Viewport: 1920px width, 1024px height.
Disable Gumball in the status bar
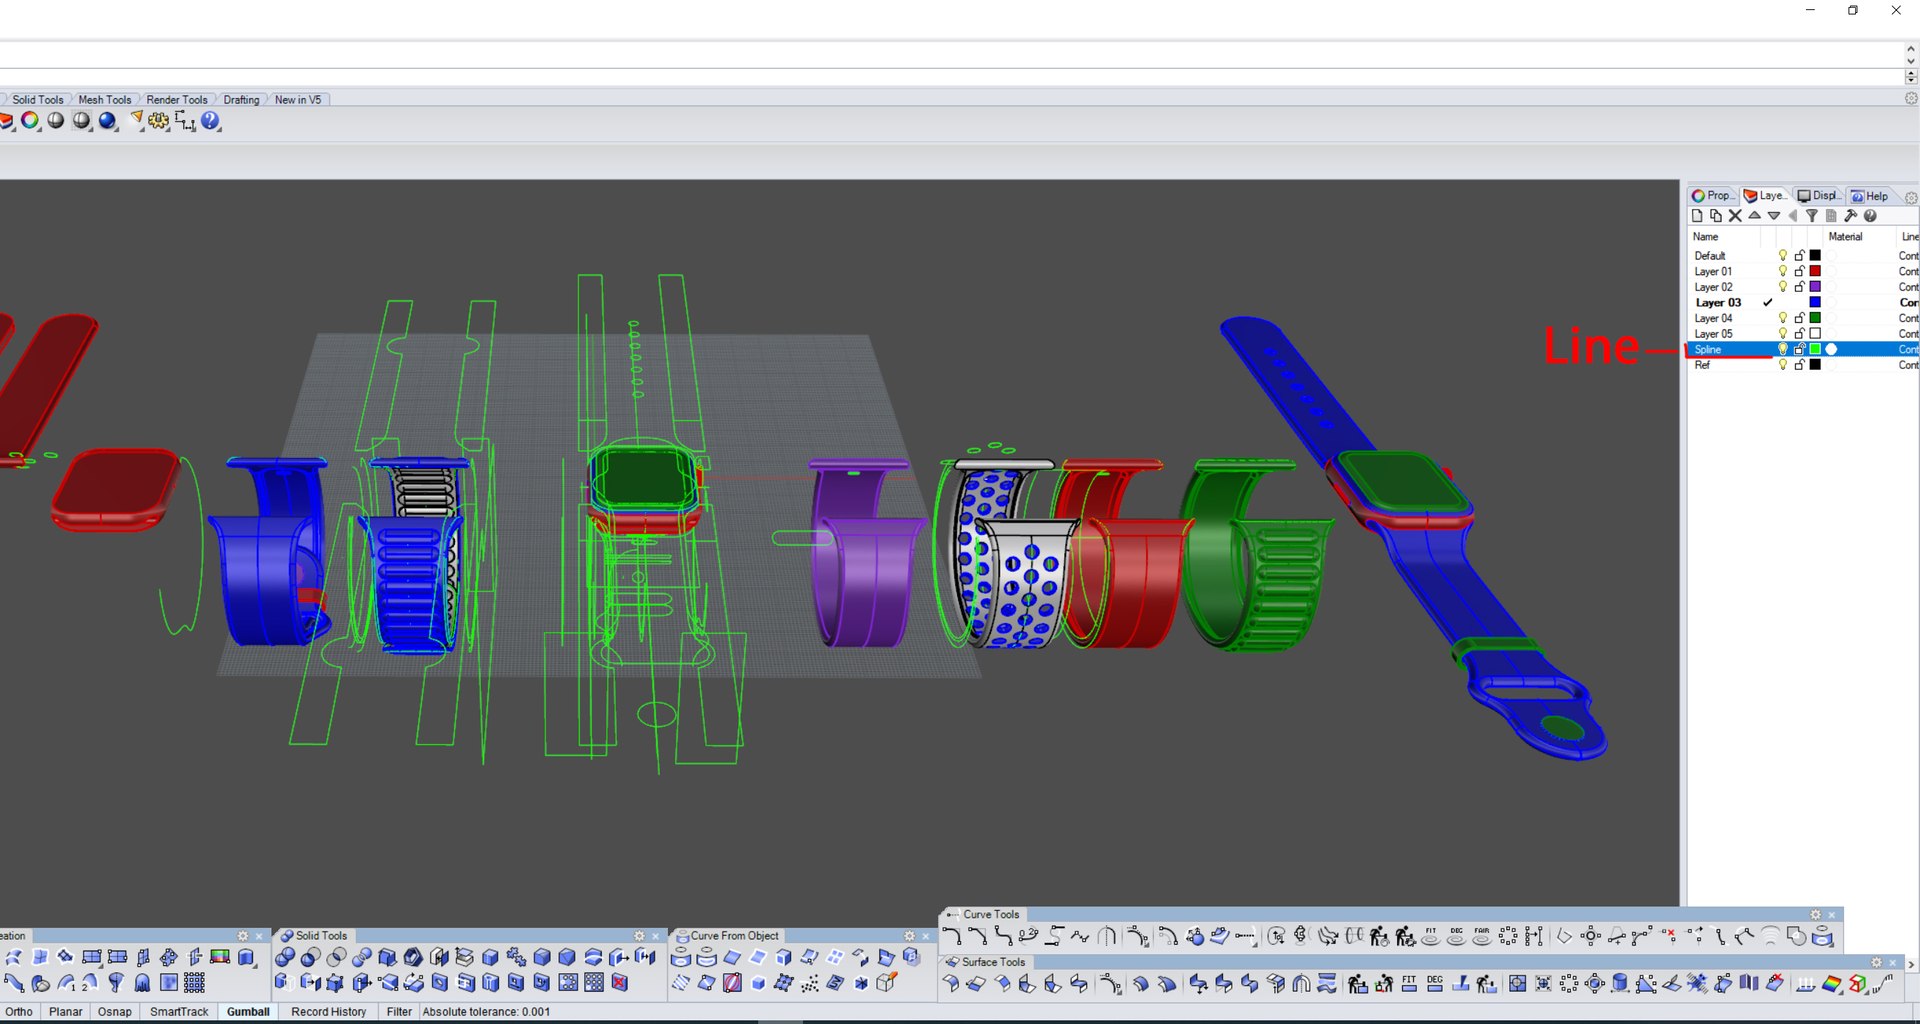248,1012
